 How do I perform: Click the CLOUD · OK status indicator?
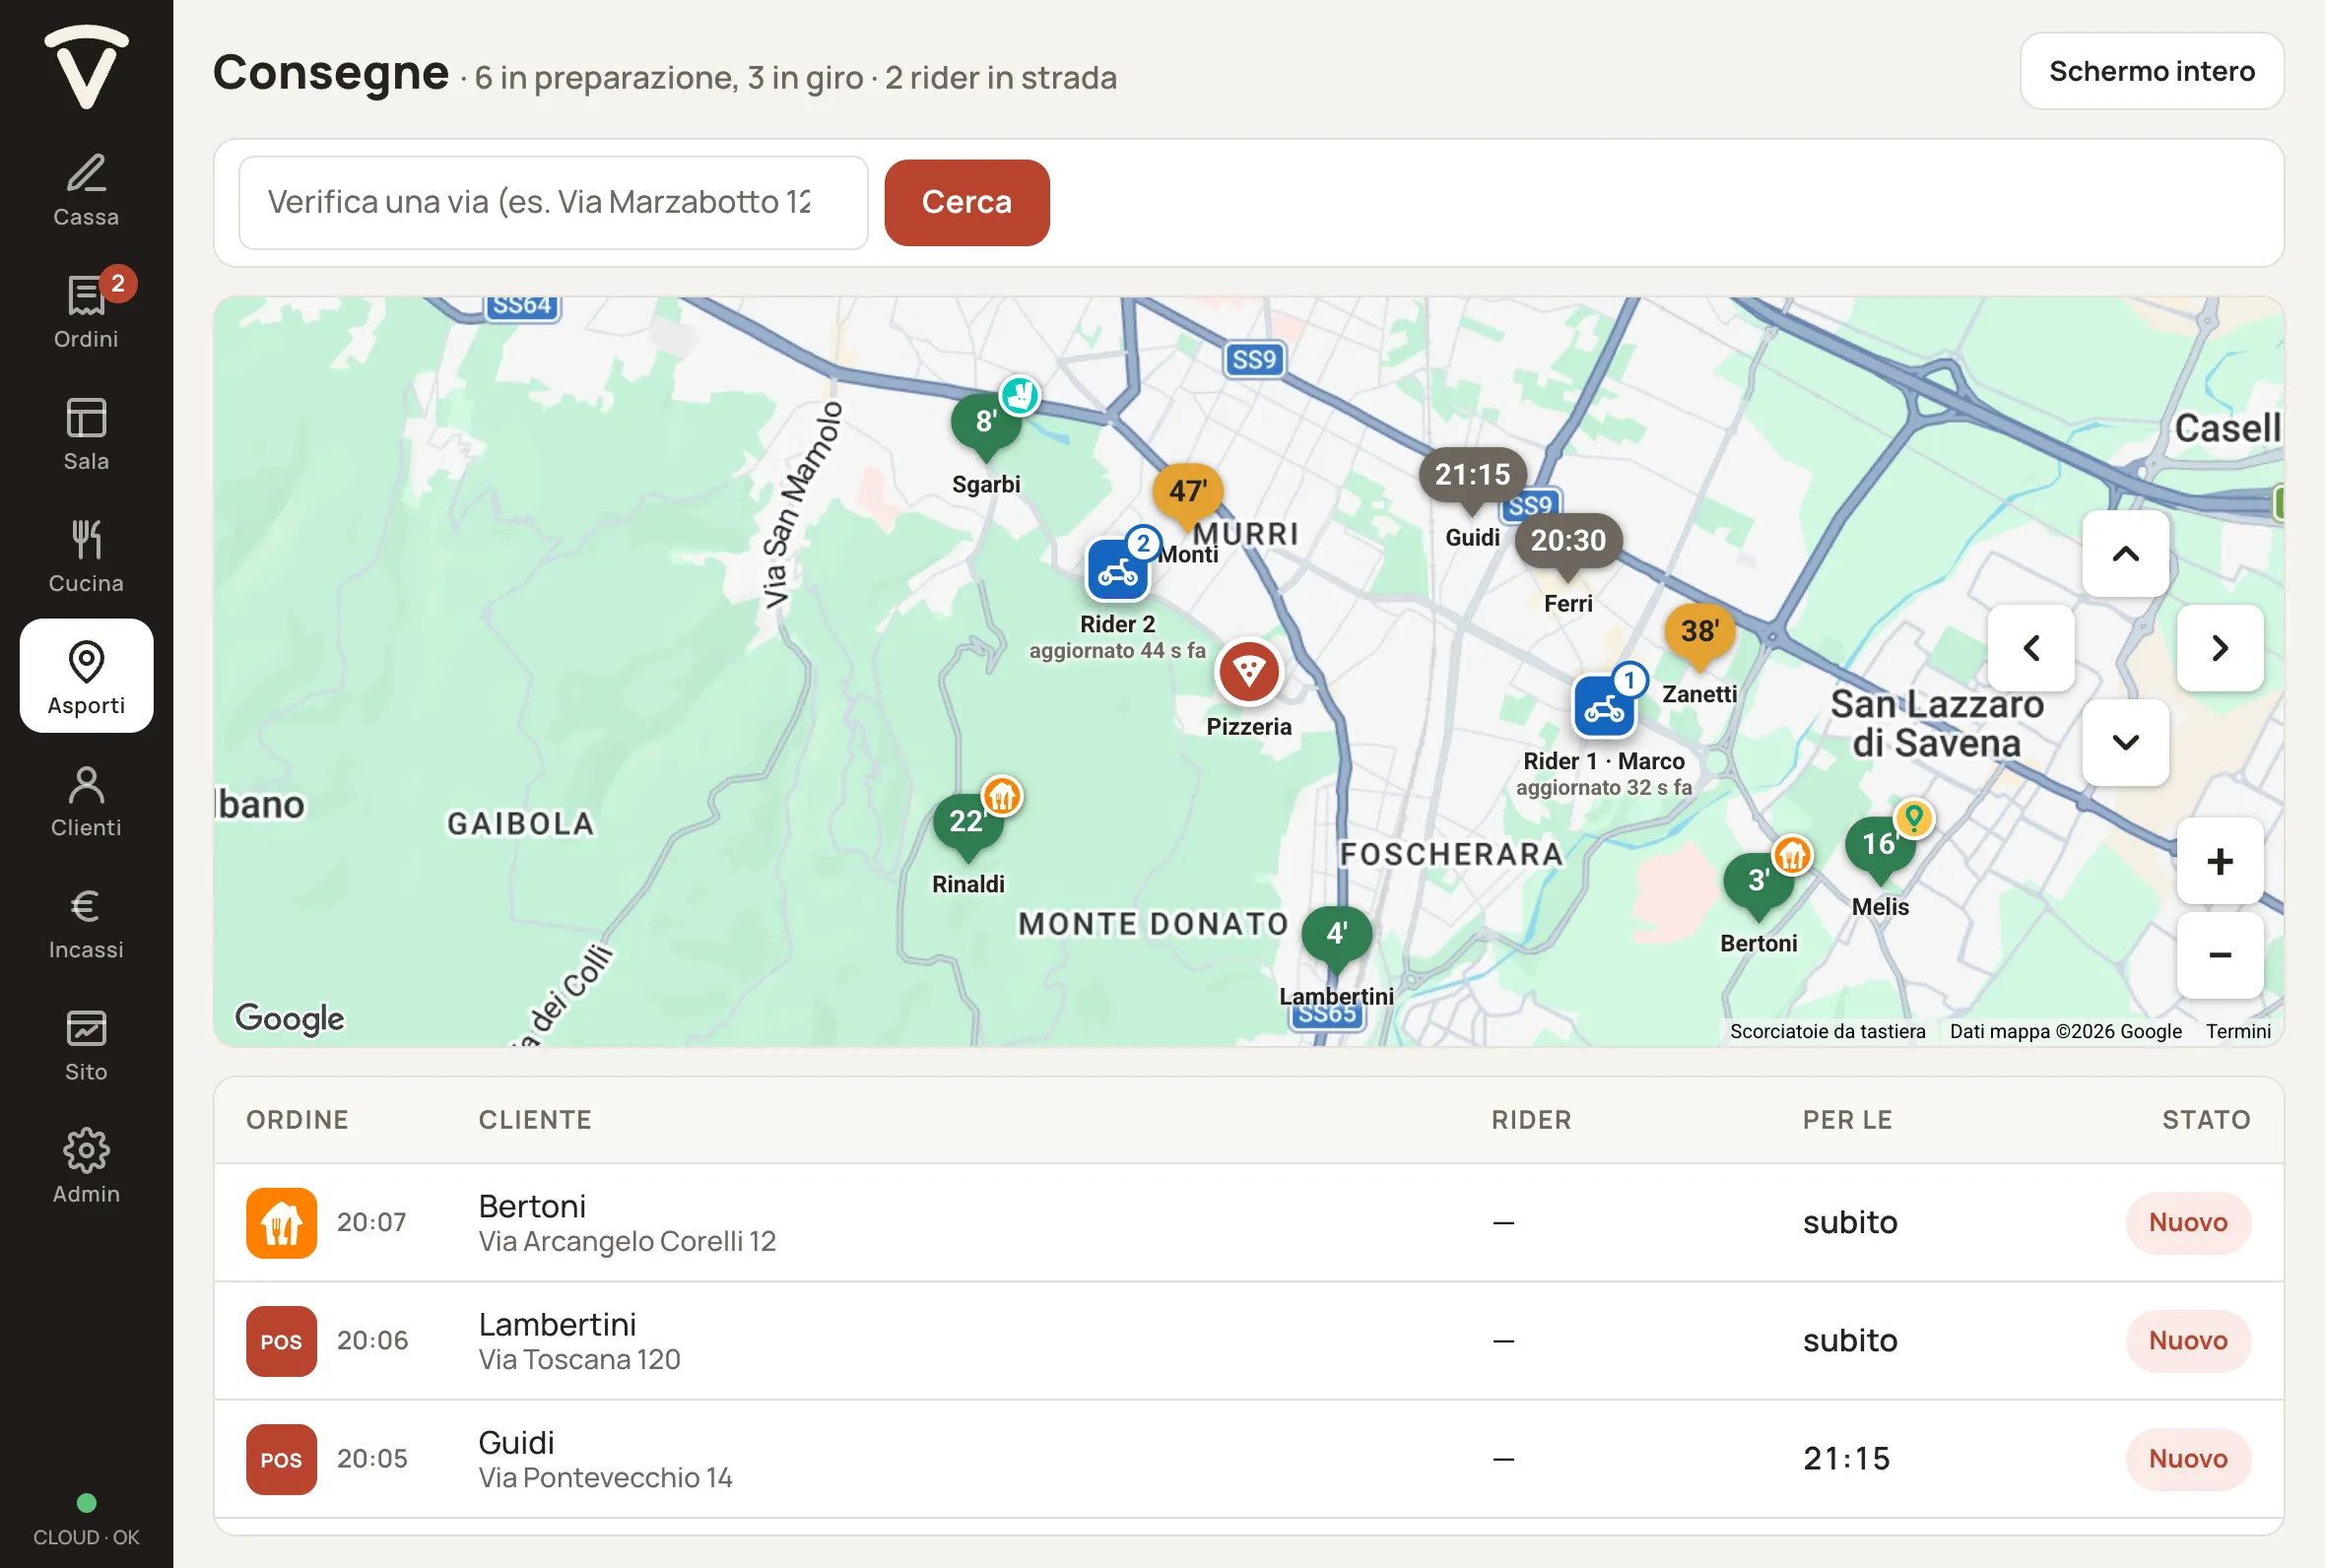[86, 1521]
